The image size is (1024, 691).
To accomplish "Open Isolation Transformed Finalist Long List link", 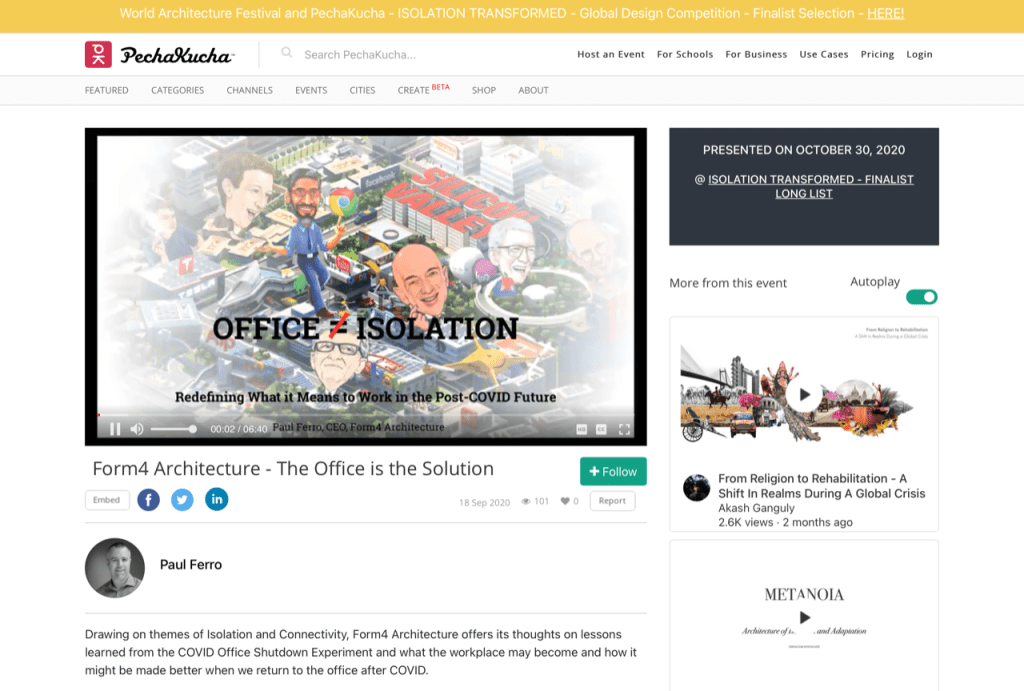I will (810, 186).
